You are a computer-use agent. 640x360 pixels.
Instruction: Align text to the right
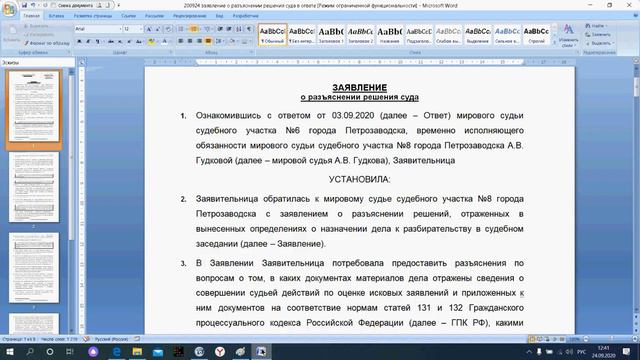click(x=199, y=41)
